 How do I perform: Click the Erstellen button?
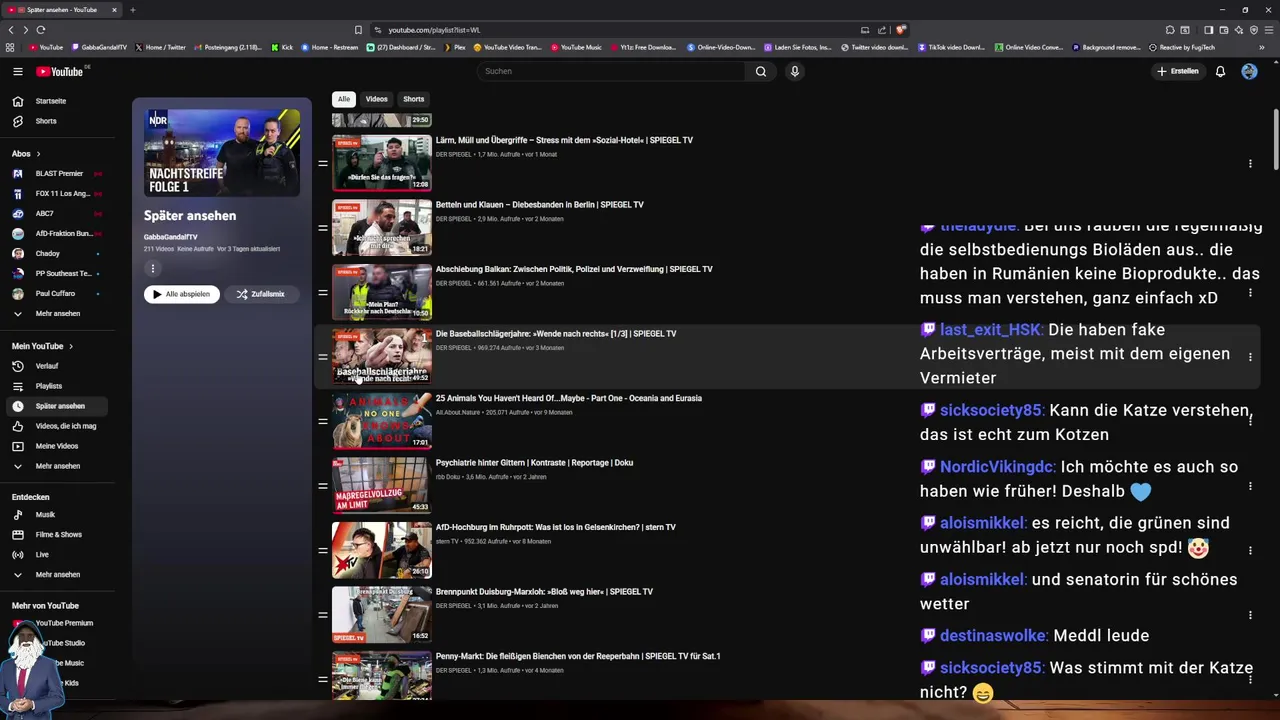[x=1178, y=71]
